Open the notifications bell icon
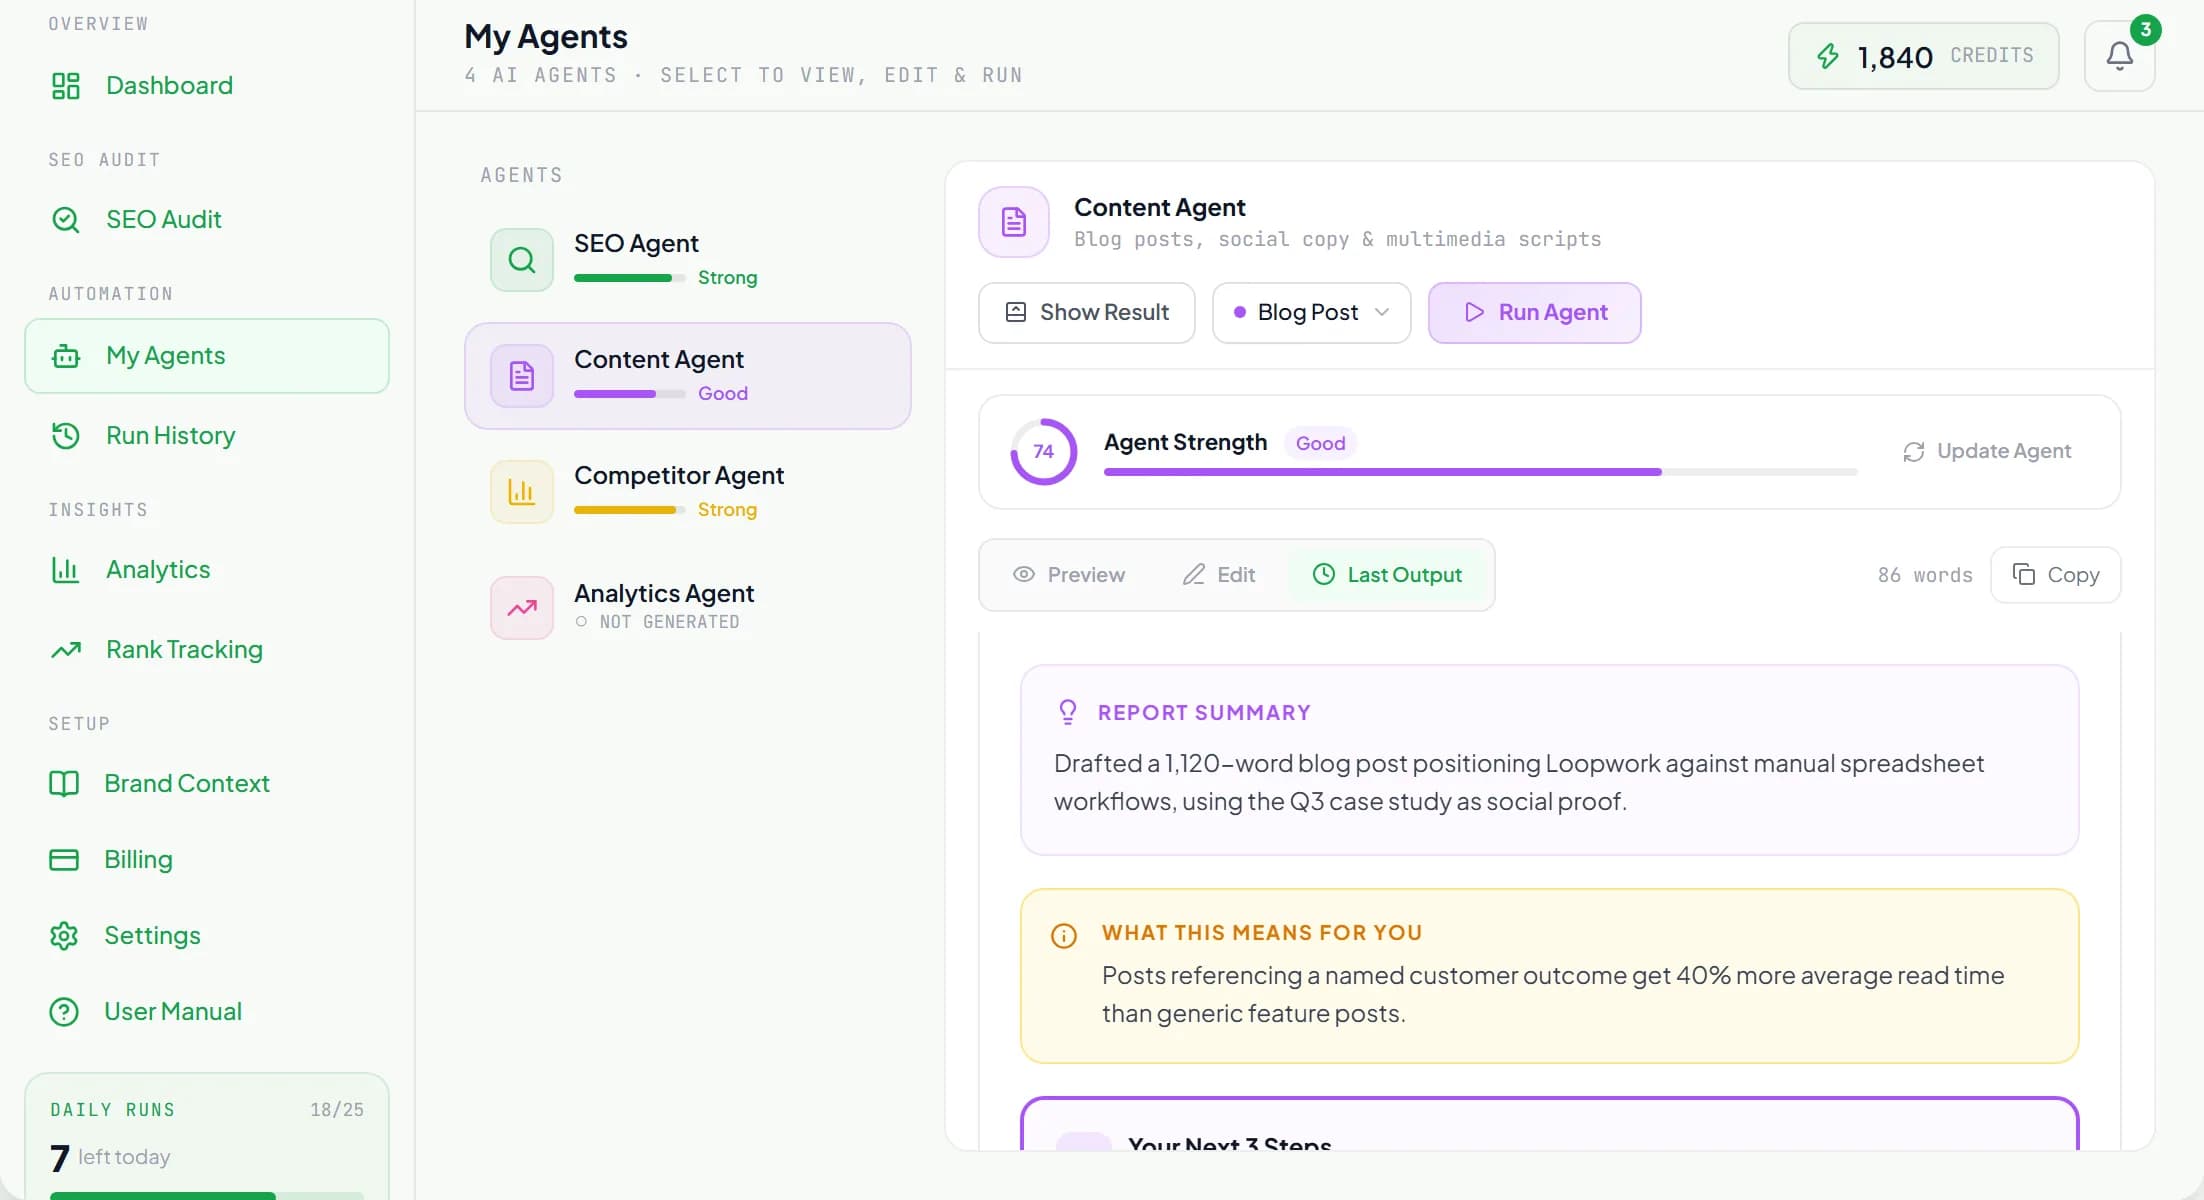 pyautogui.click(x=2119, y=56)
